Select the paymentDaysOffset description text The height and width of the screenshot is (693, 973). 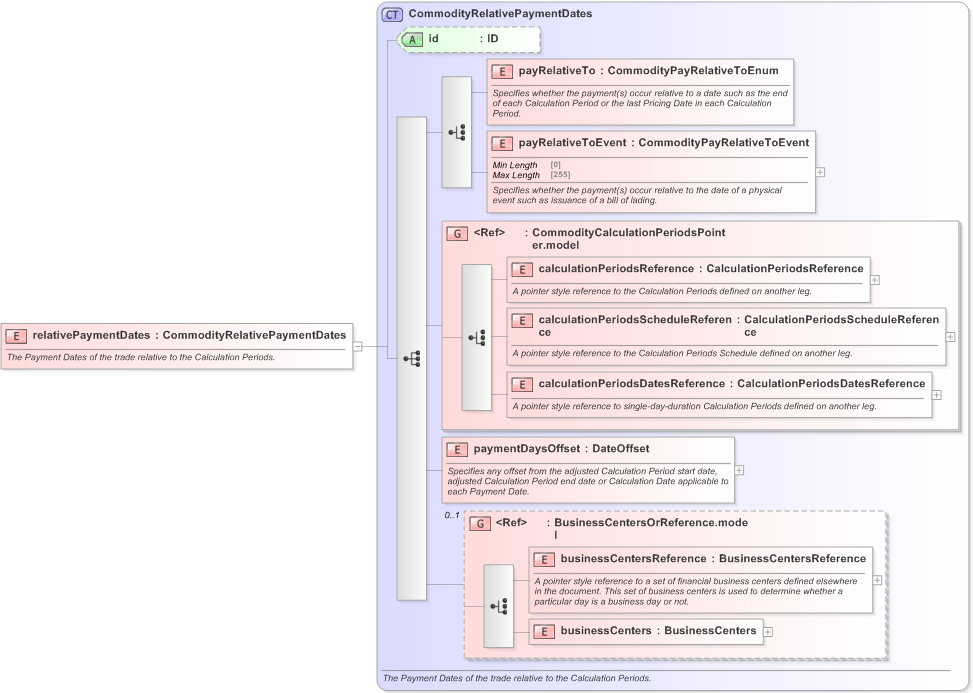[588, 481]
